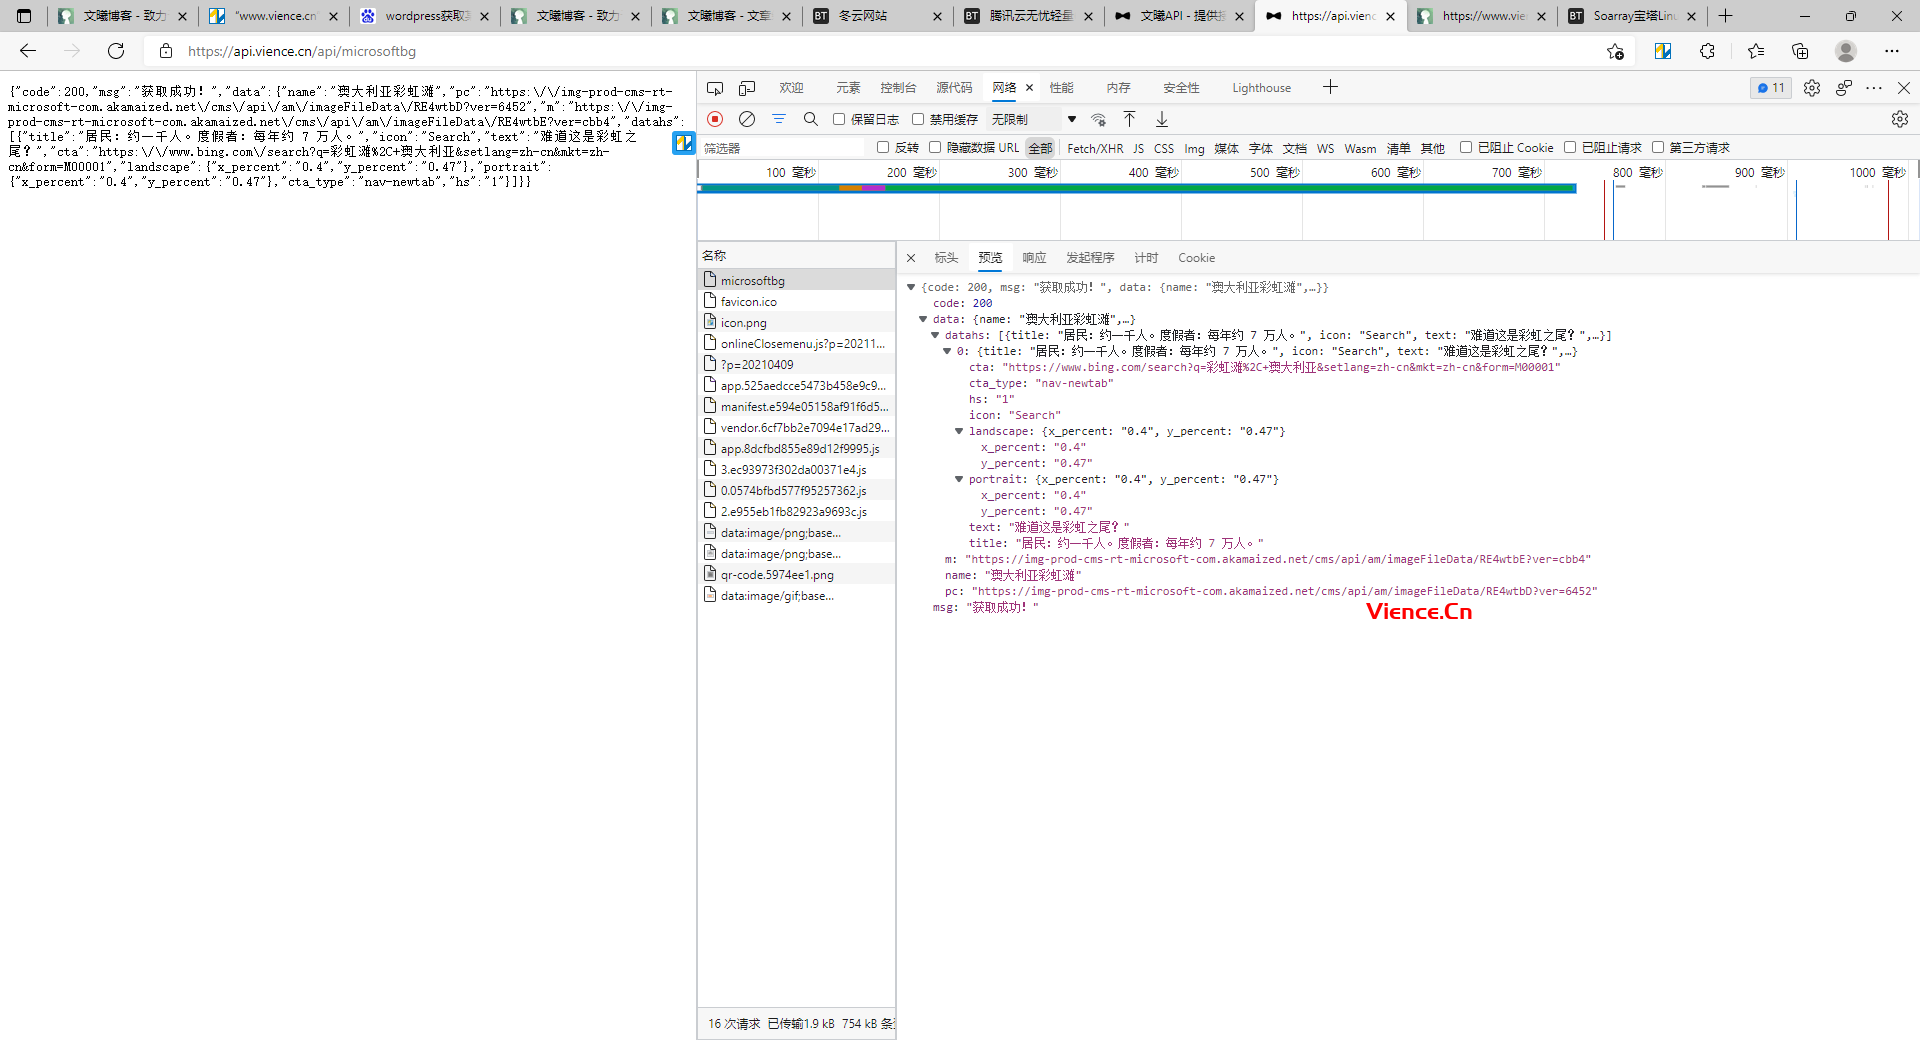Activate the inspect element picker
The image size is (1920, 1040).
coord(715,88)
